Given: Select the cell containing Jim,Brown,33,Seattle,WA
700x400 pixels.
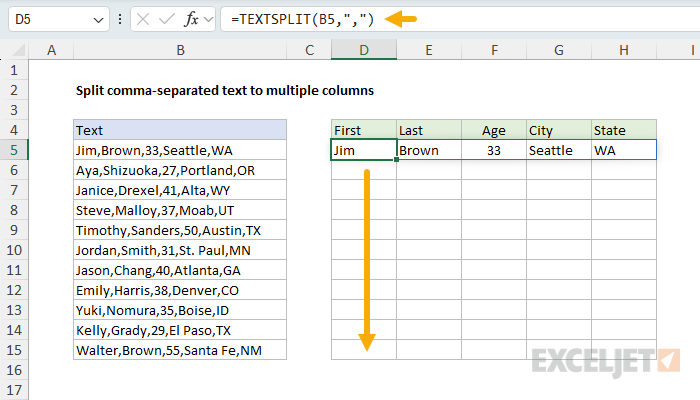Looking at the screenshot, I should (179, 150).
